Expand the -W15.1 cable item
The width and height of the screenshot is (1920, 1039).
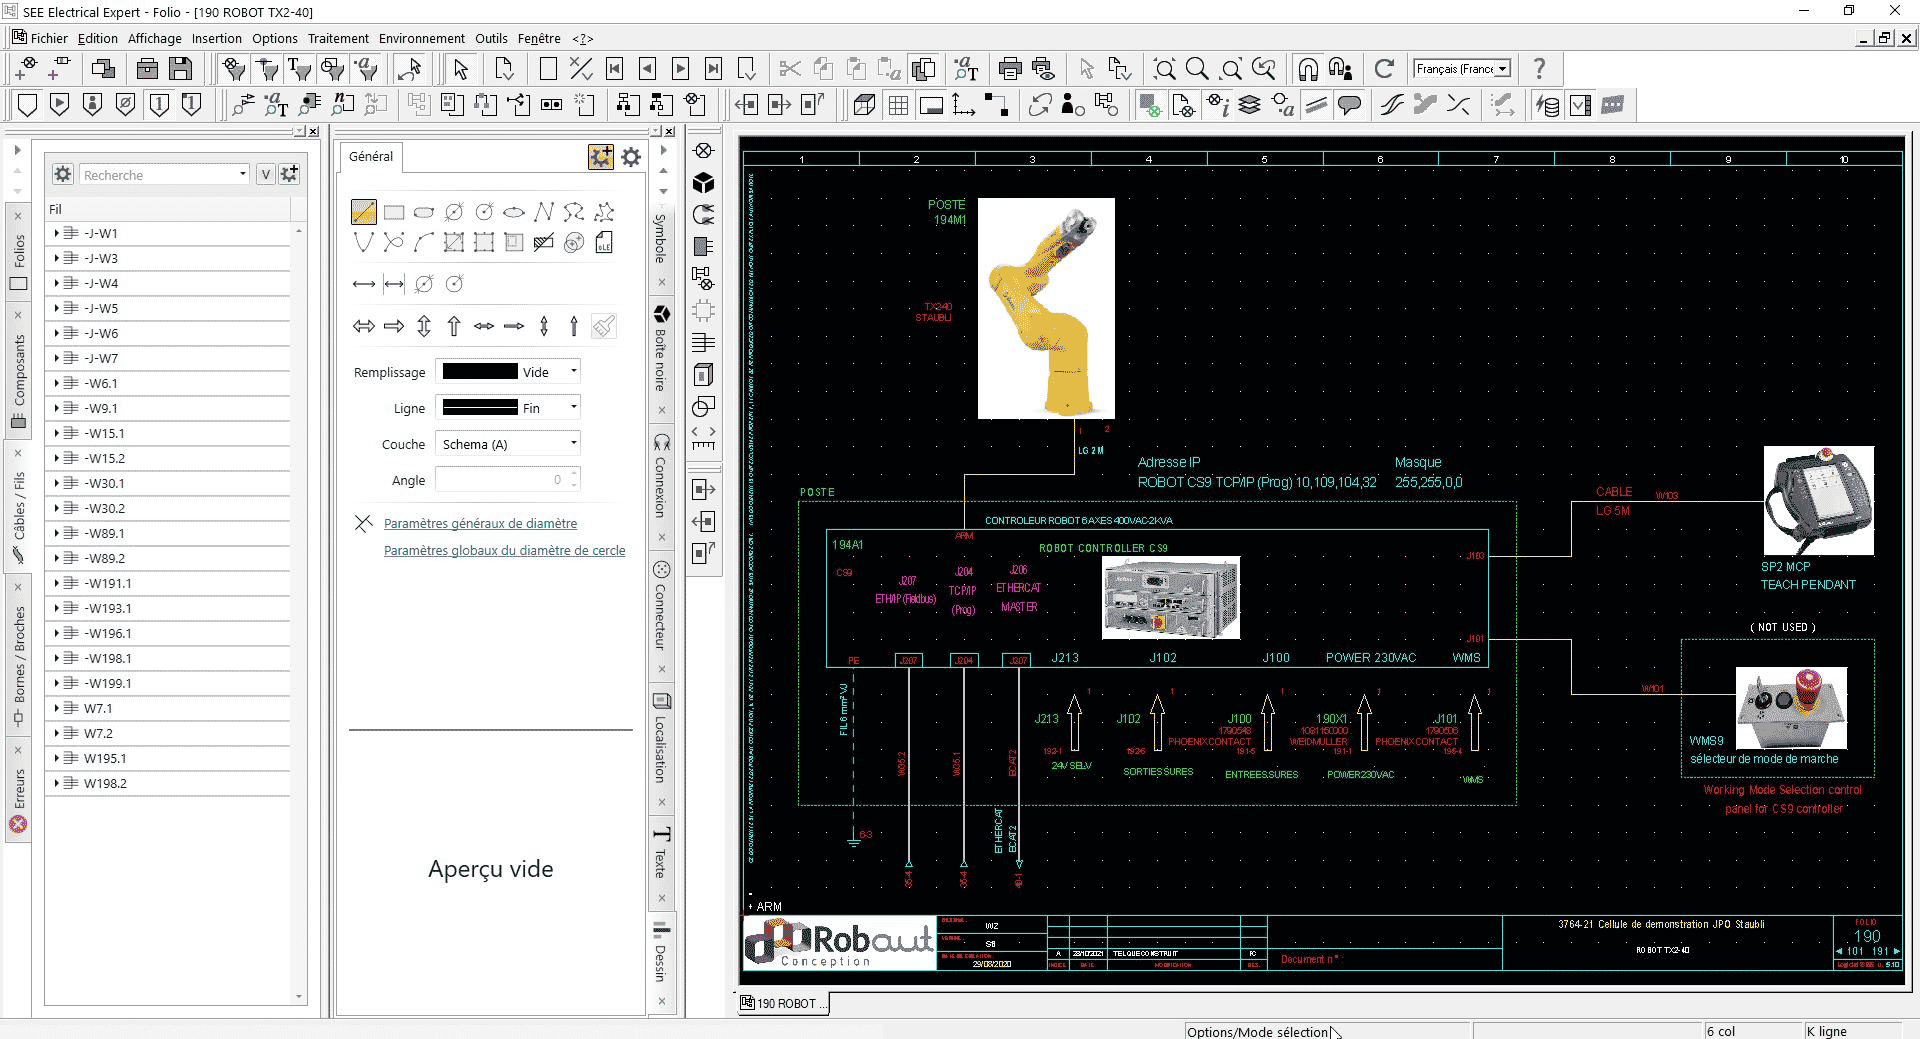[56, 433]
